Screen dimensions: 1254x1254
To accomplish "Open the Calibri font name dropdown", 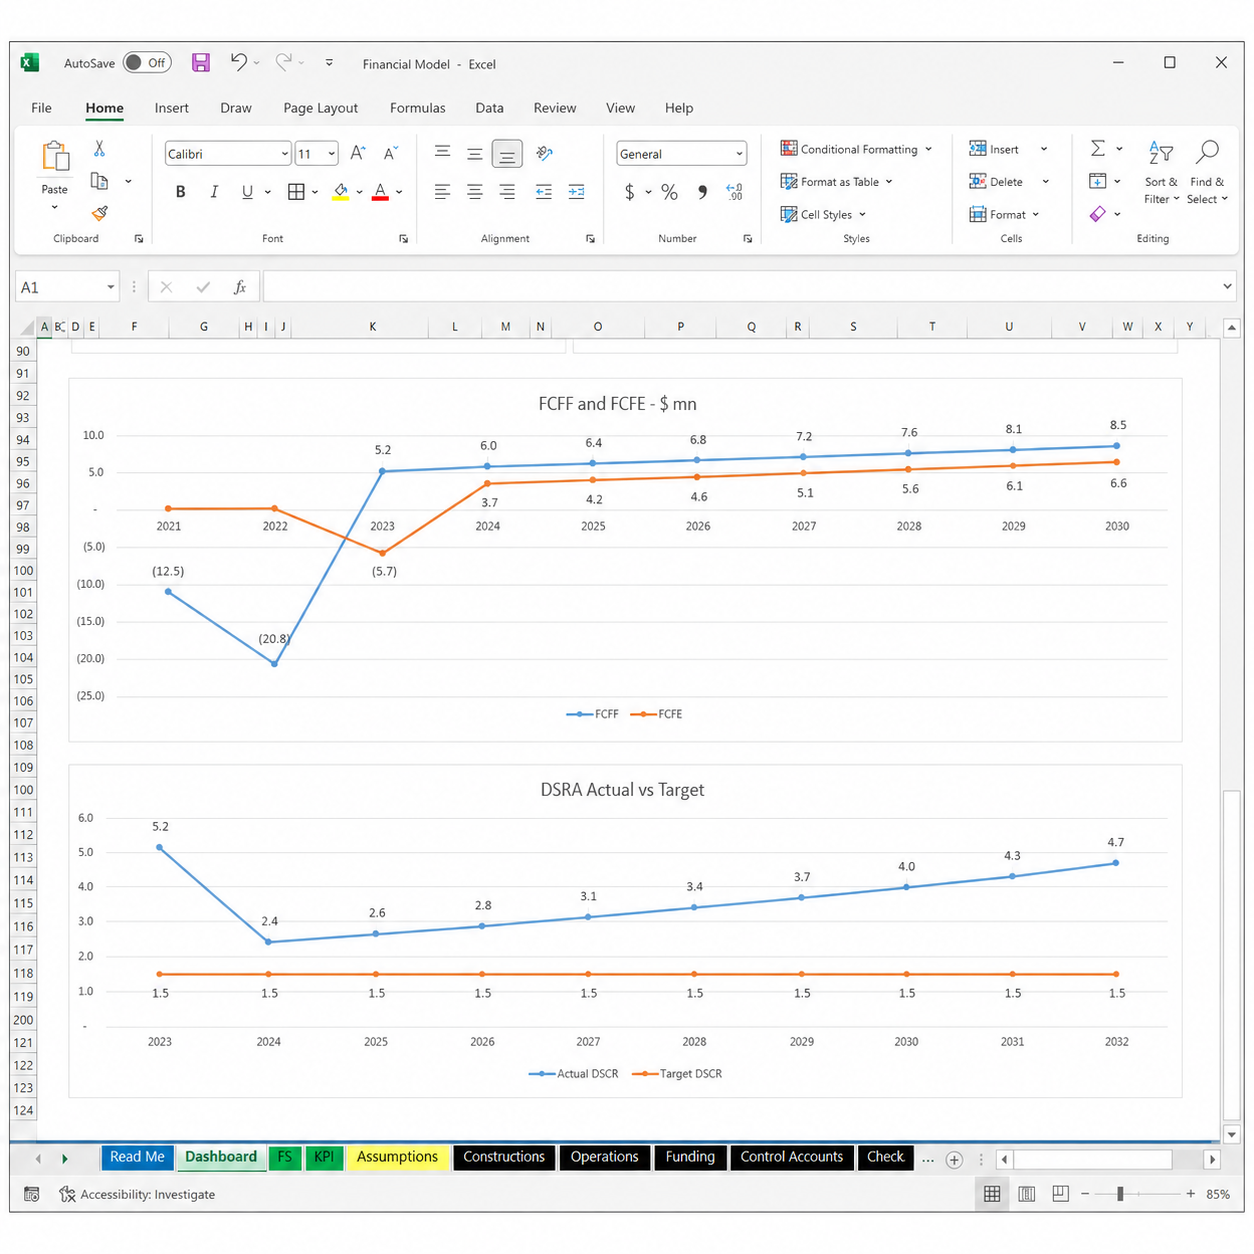I will click(228, 154).
